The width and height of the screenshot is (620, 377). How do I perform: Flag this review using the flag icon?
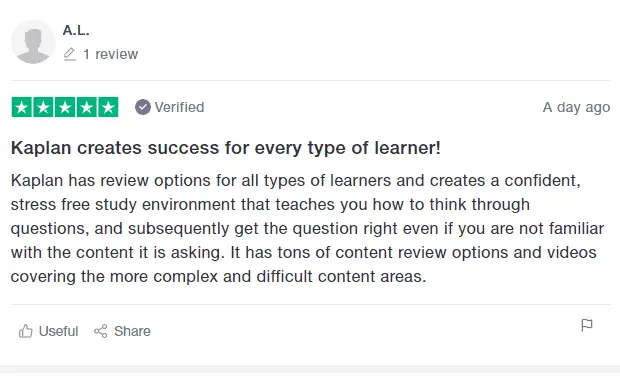(x=587, y=325)
